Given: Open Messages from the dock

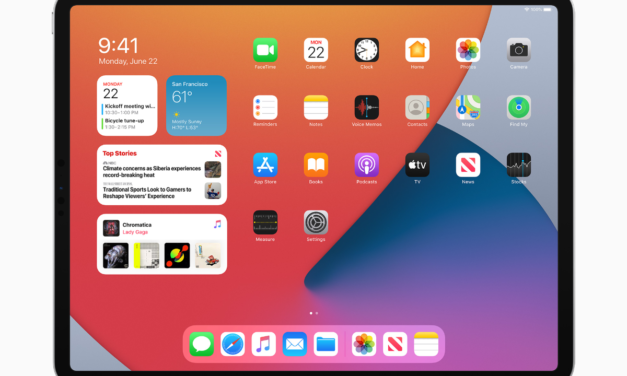Looking at the screenshot, I should pyautogui.click(x=202, y=344).
